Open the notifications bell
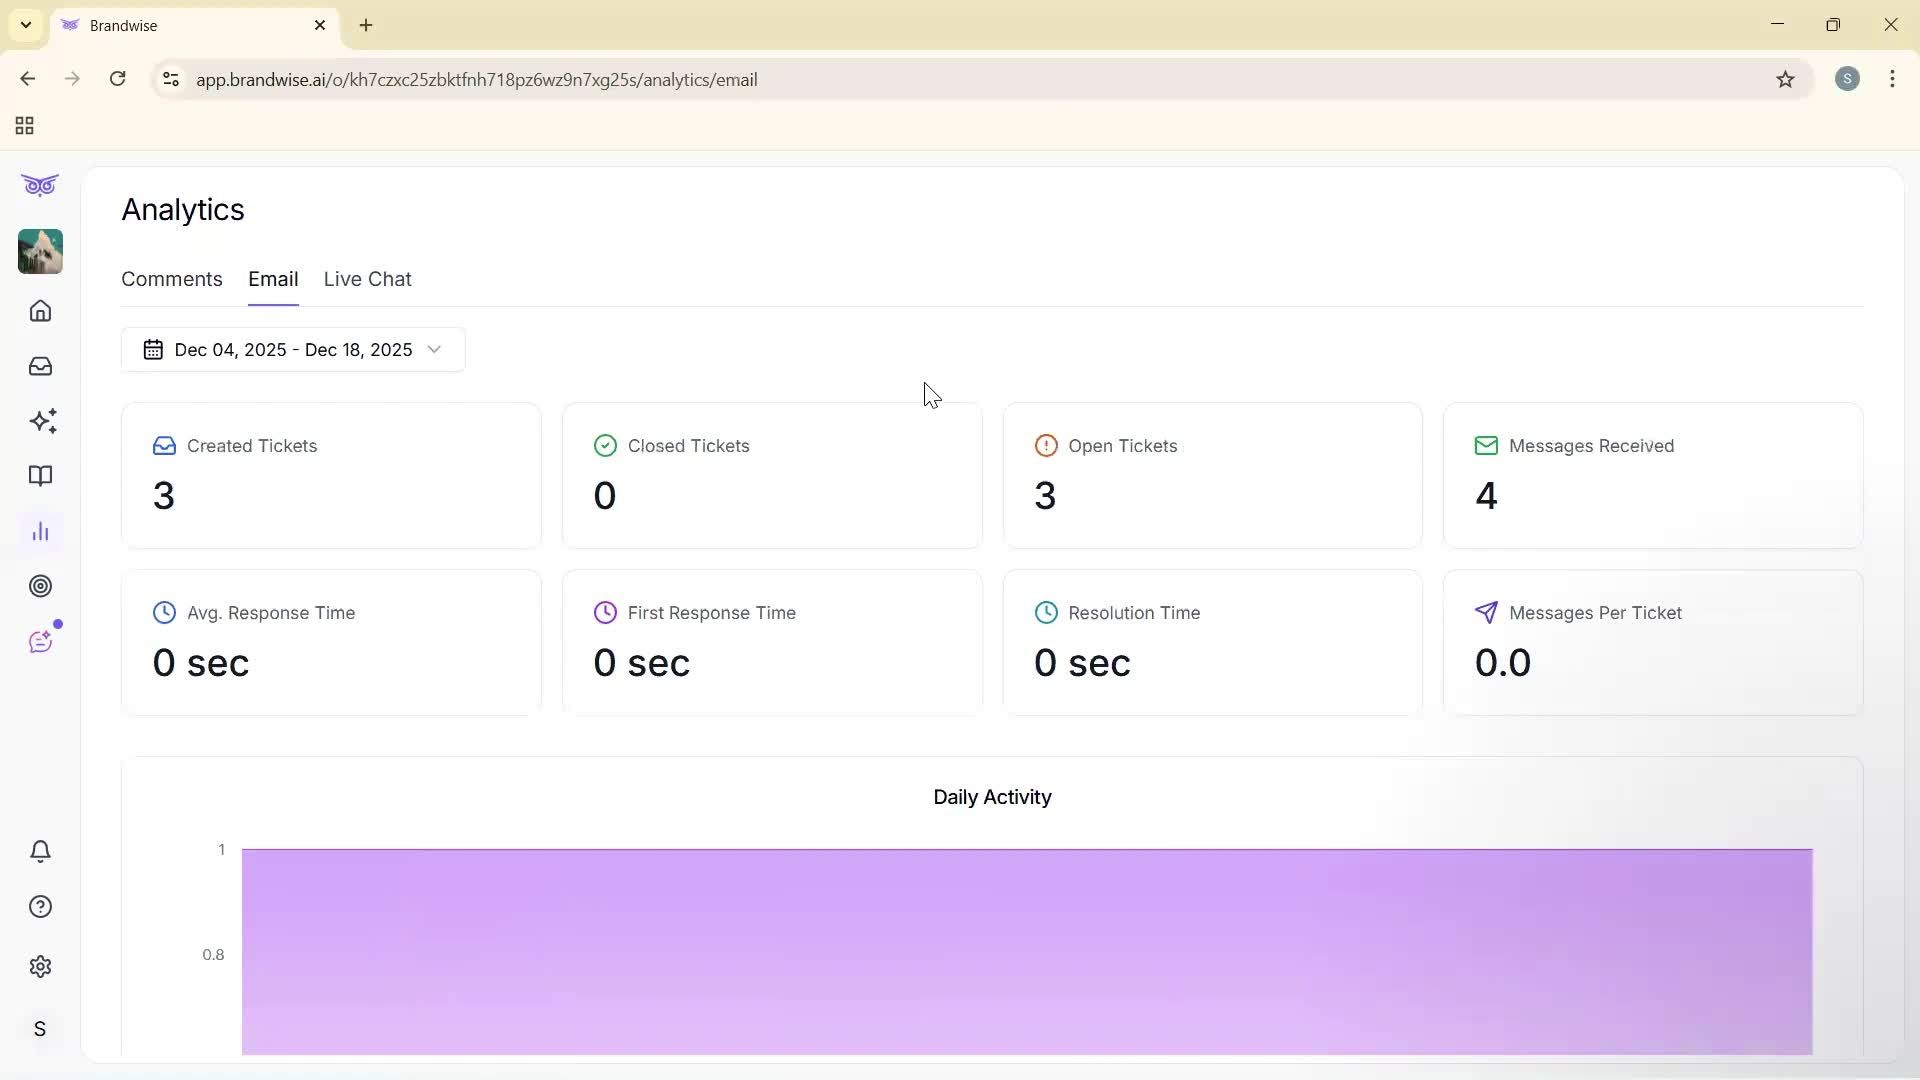 point(40,851)
